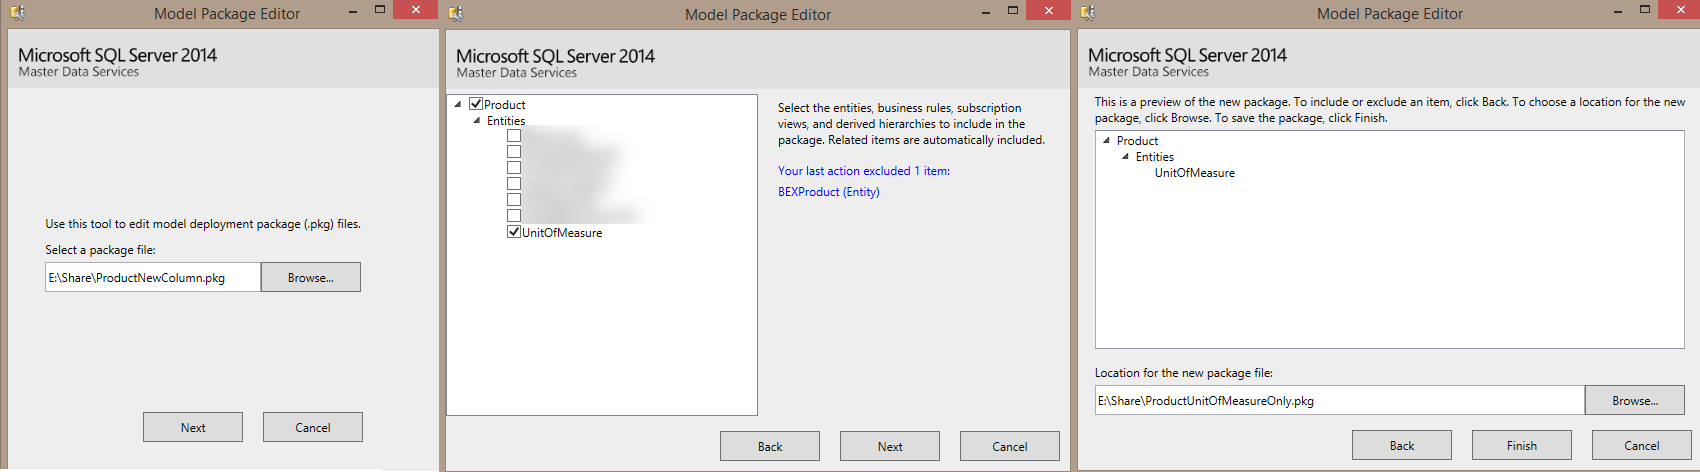Maximize the right Model Package Editor window
The height and width of the screenshot is (472, 1700).
1645,10
